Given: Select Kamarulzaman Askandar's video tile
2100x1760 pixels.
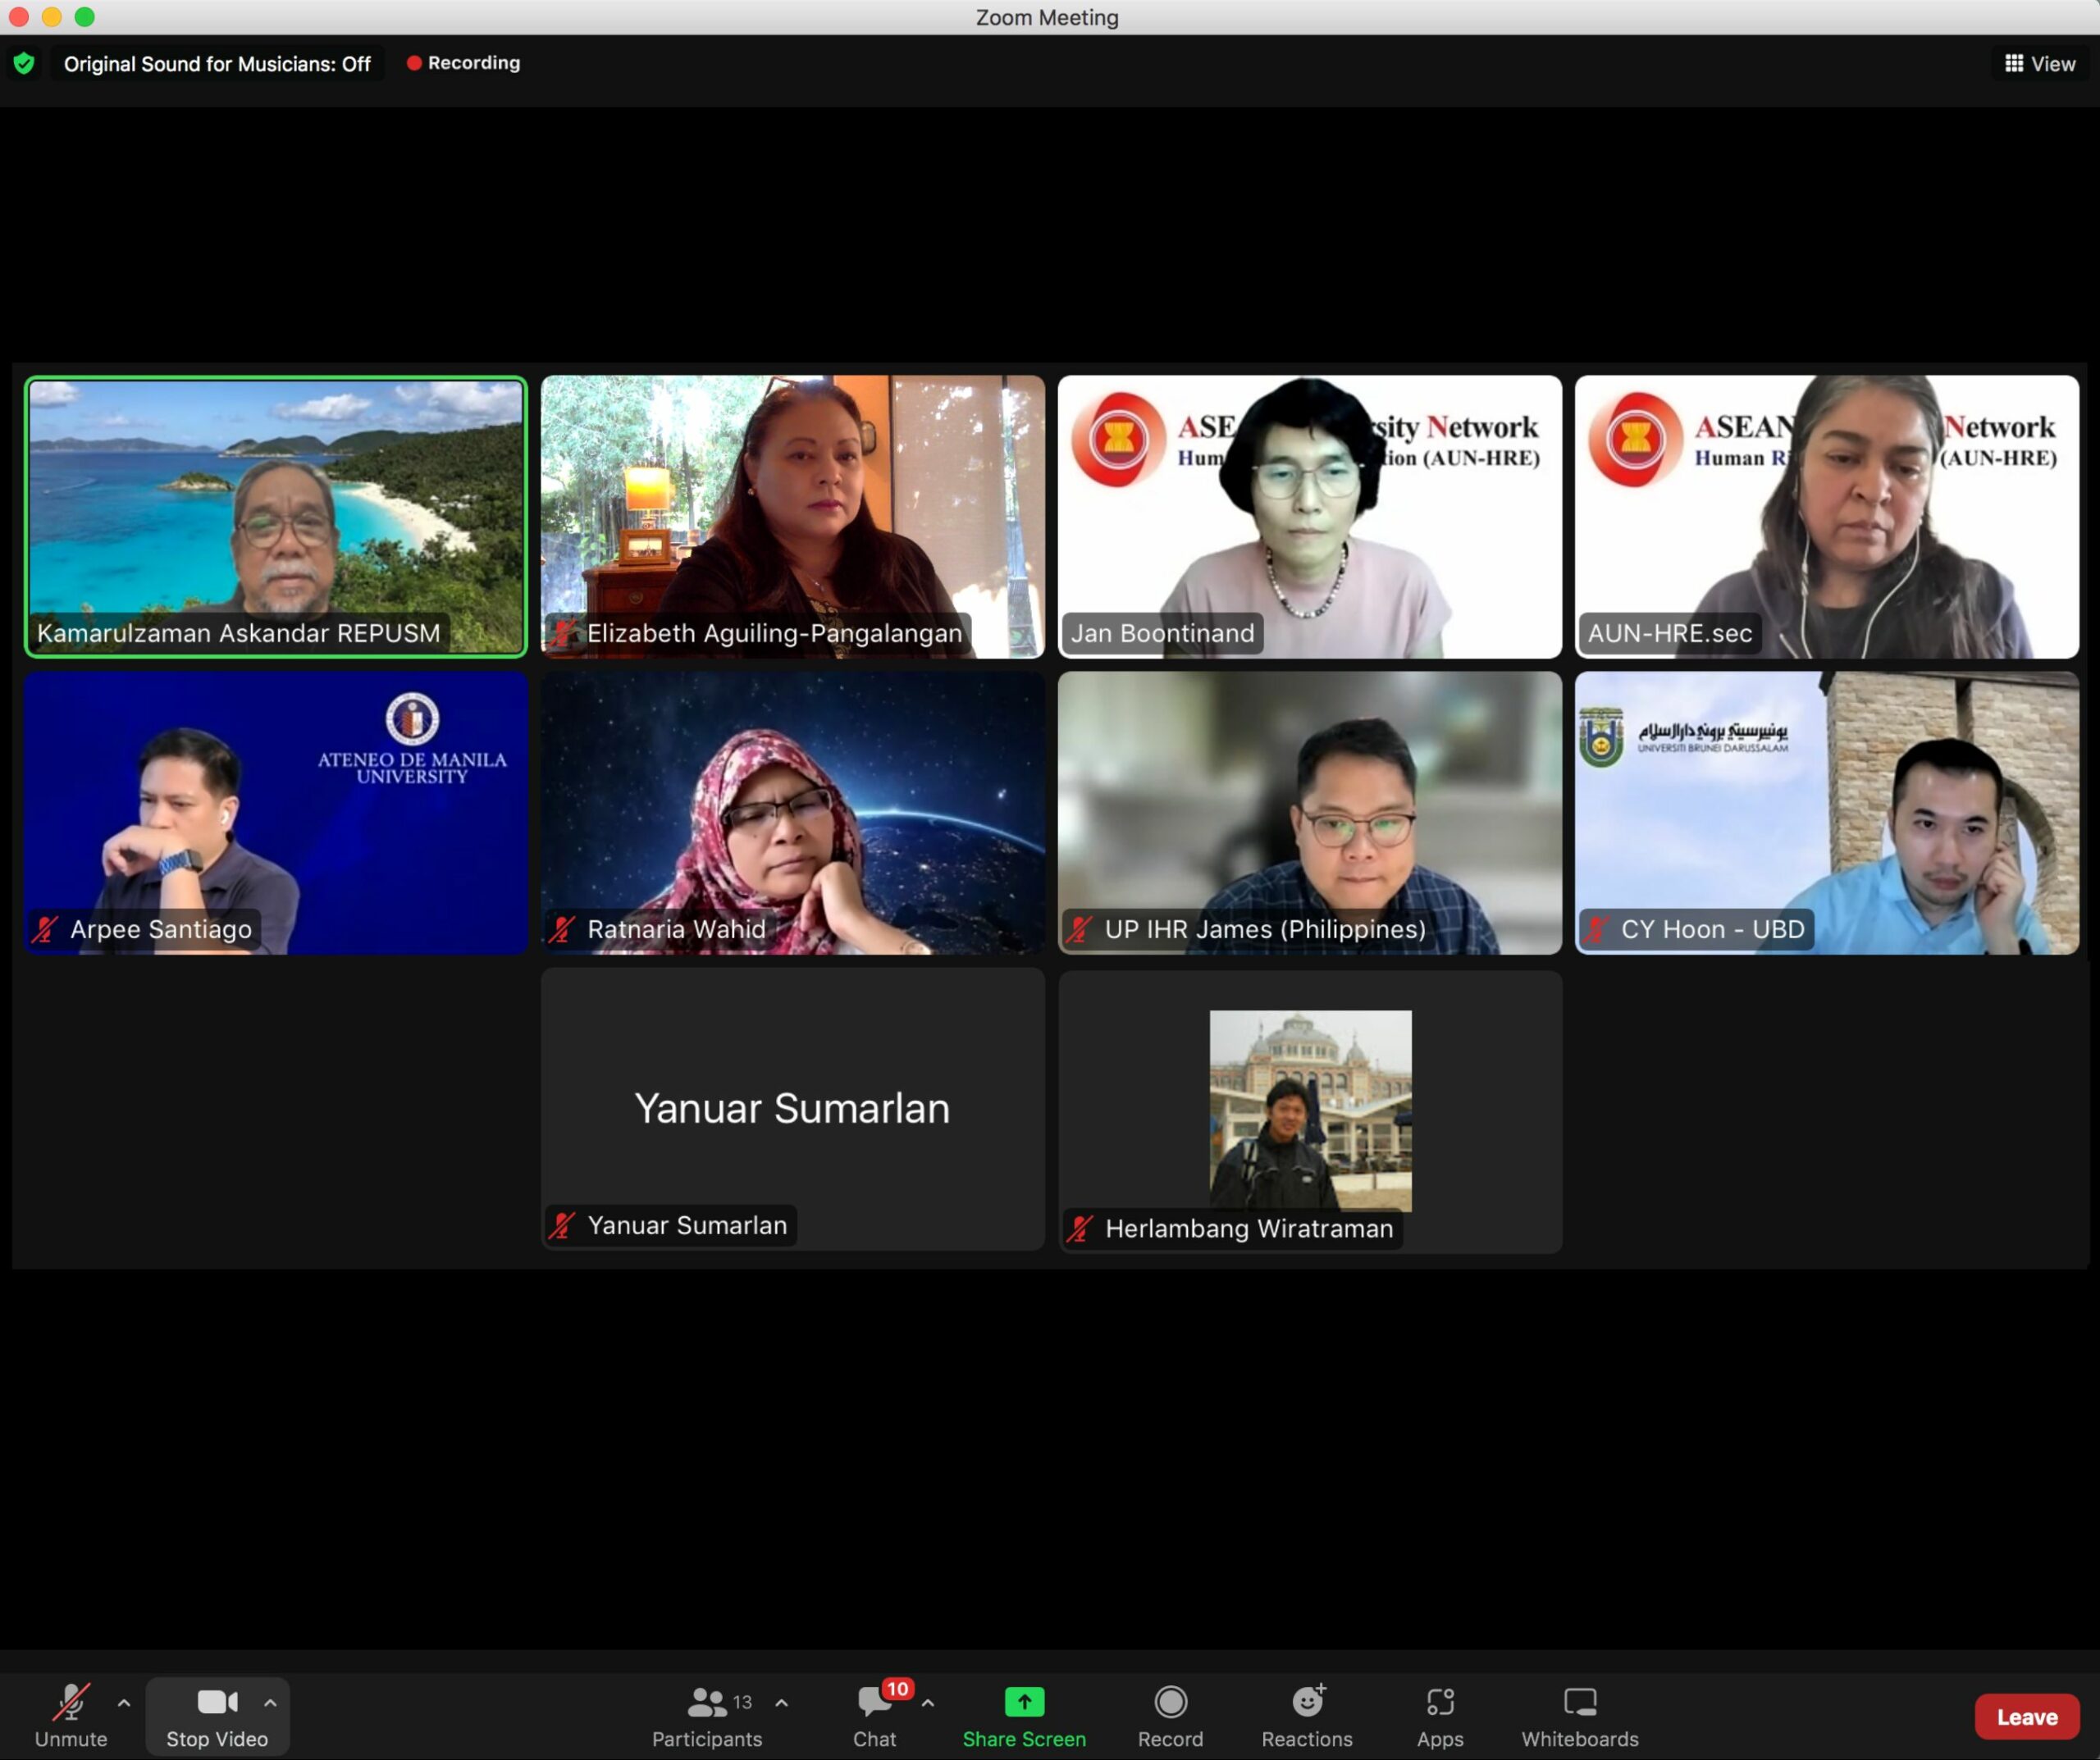Looking at the screenshot, I should [x=276, y=516].
